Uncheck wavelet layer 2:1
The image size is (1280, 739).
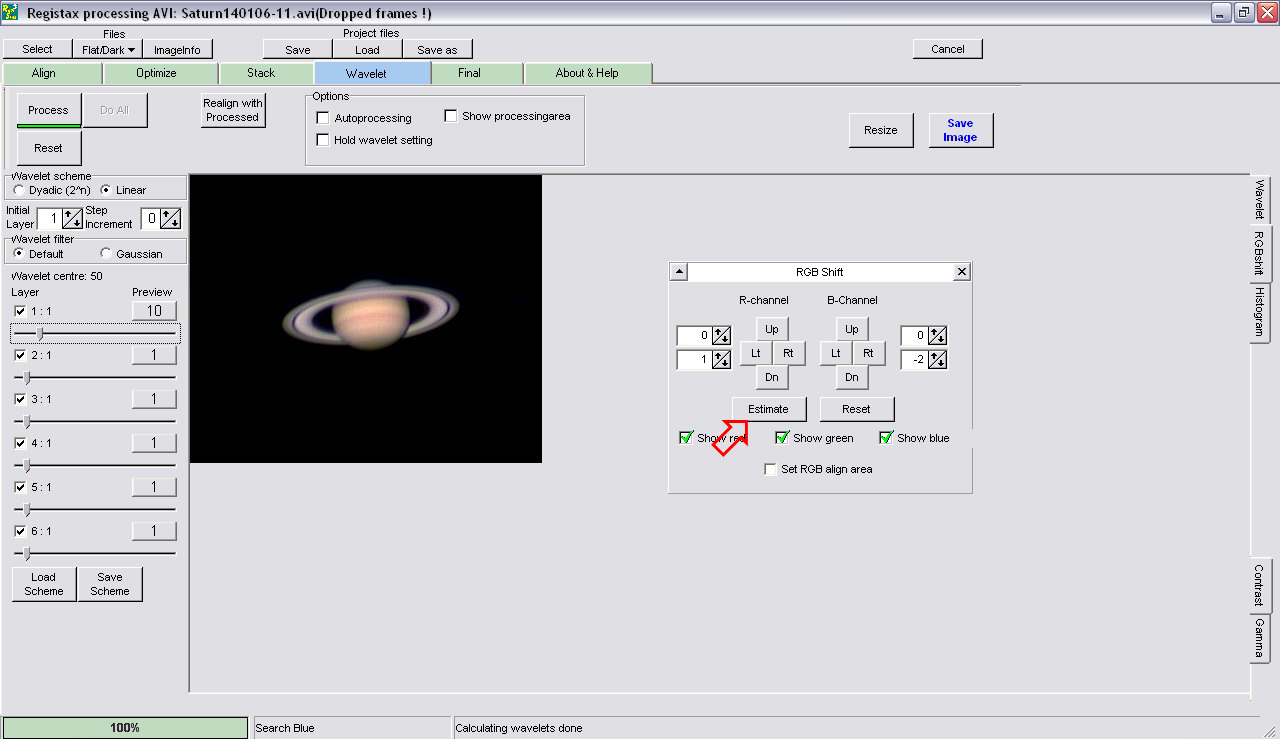pyautogui.click(x=20, y=355)
